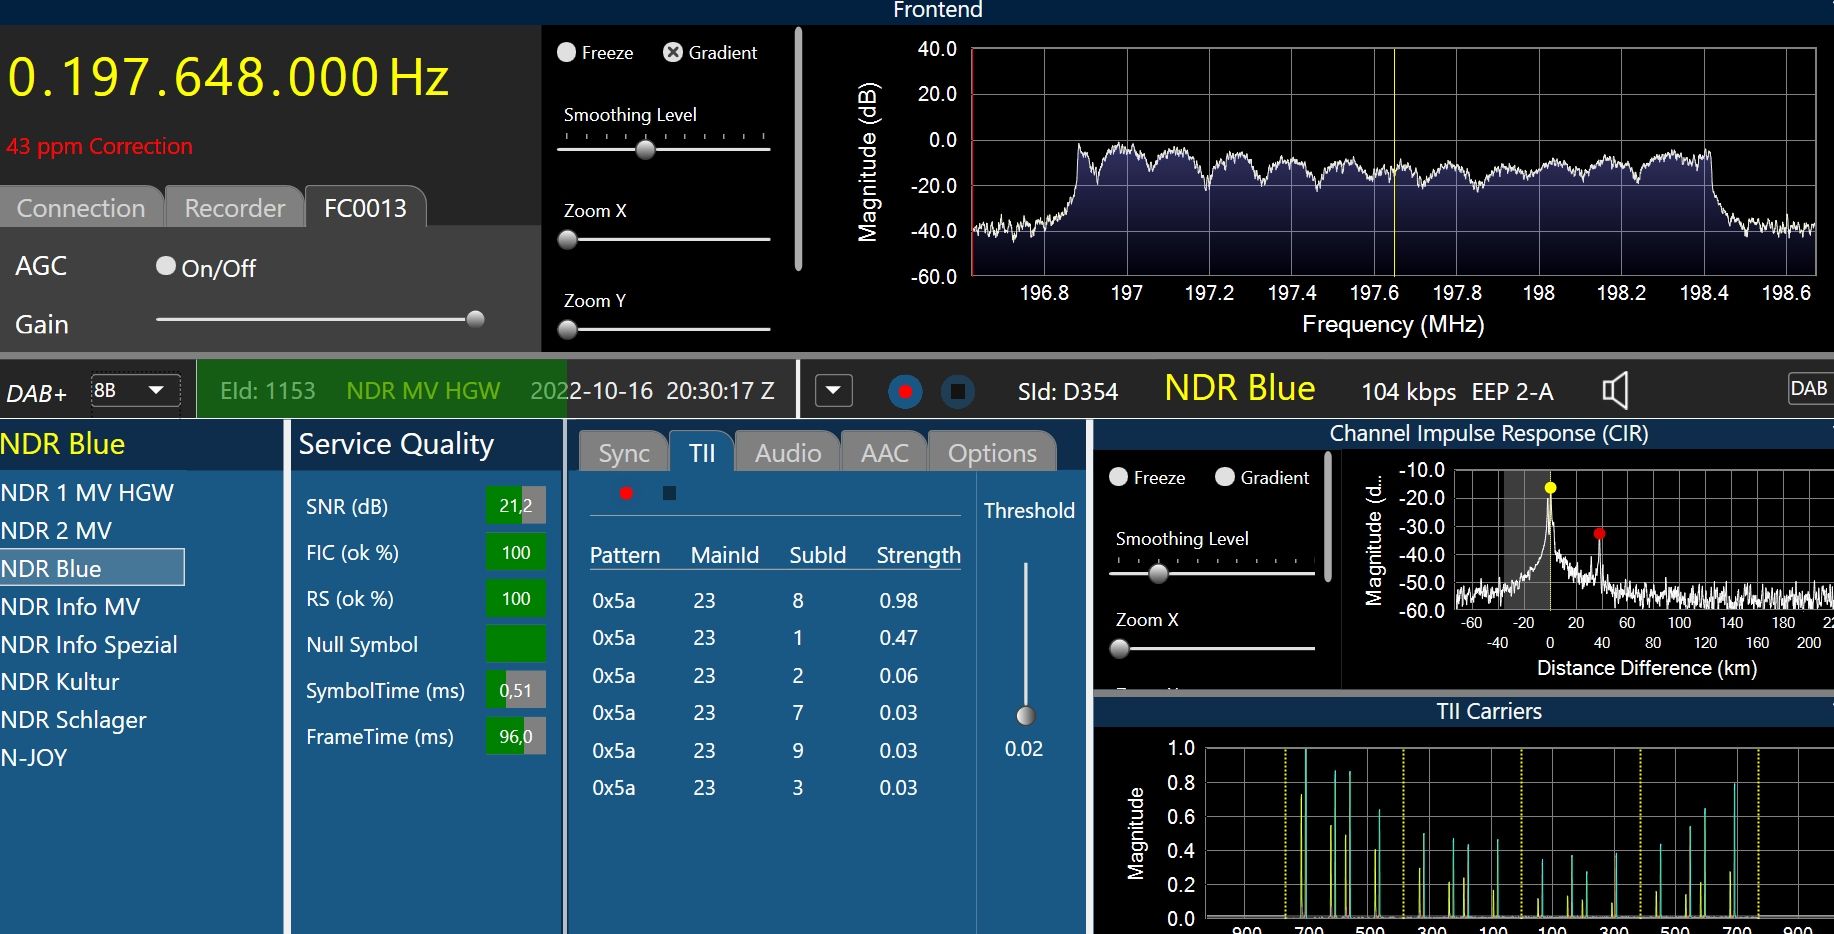Open the Recorder tab
The image size is (1834, 934).
pos(234,208)
